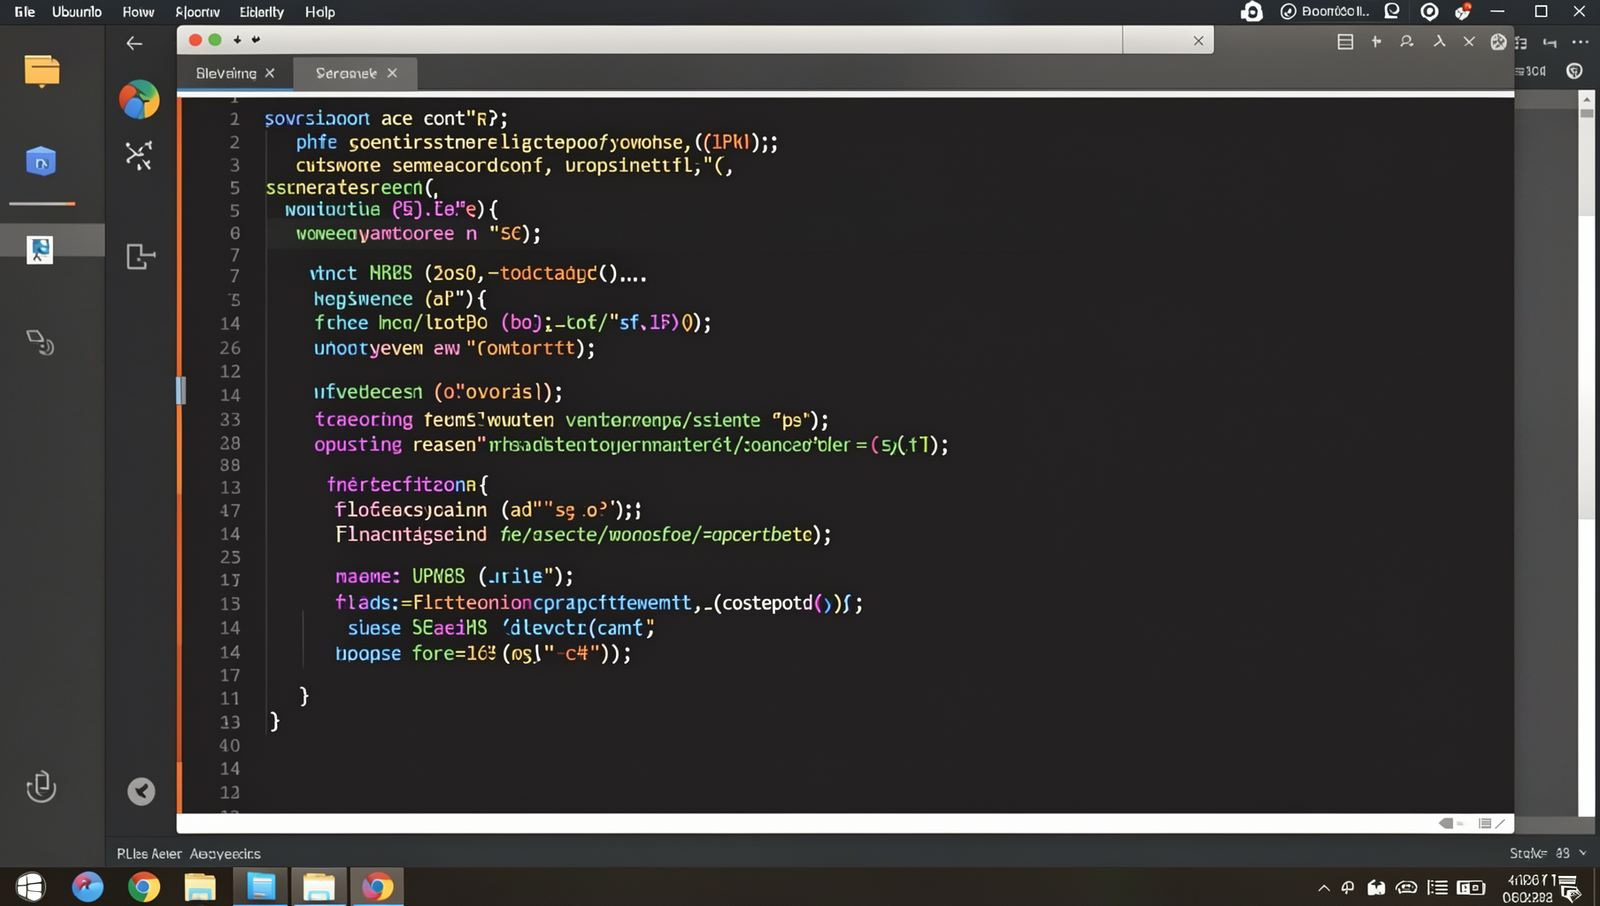The height and width of the screenshot is (906, 1600).
Task: Click the speech bubble icon in top bar
Action: 1392,11
